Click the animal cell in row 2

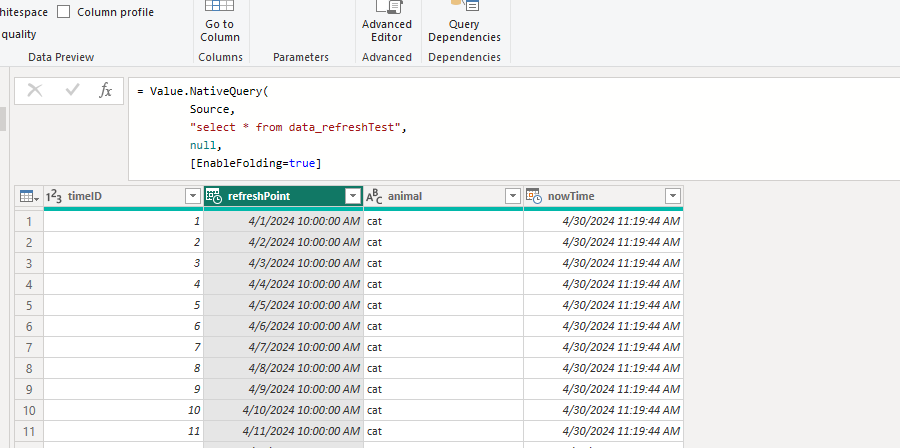(x=444, y=242)
